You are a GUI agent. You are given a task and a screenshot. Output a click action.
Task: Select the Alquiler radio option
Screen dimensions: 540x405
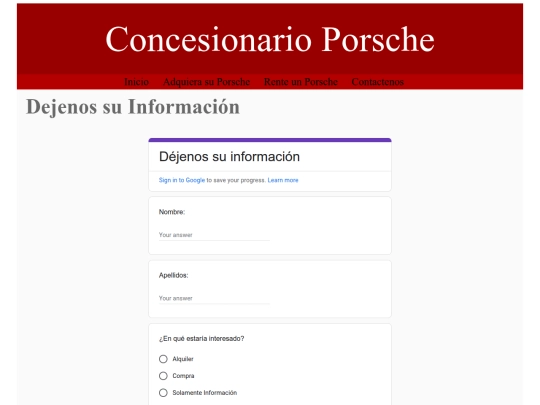click(163, 359)
